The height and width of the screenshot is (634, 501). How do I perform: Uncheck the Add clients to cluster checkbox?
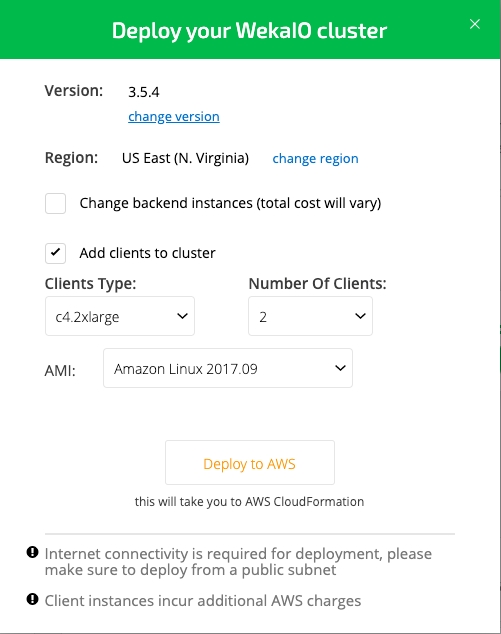tap(55, 253)
